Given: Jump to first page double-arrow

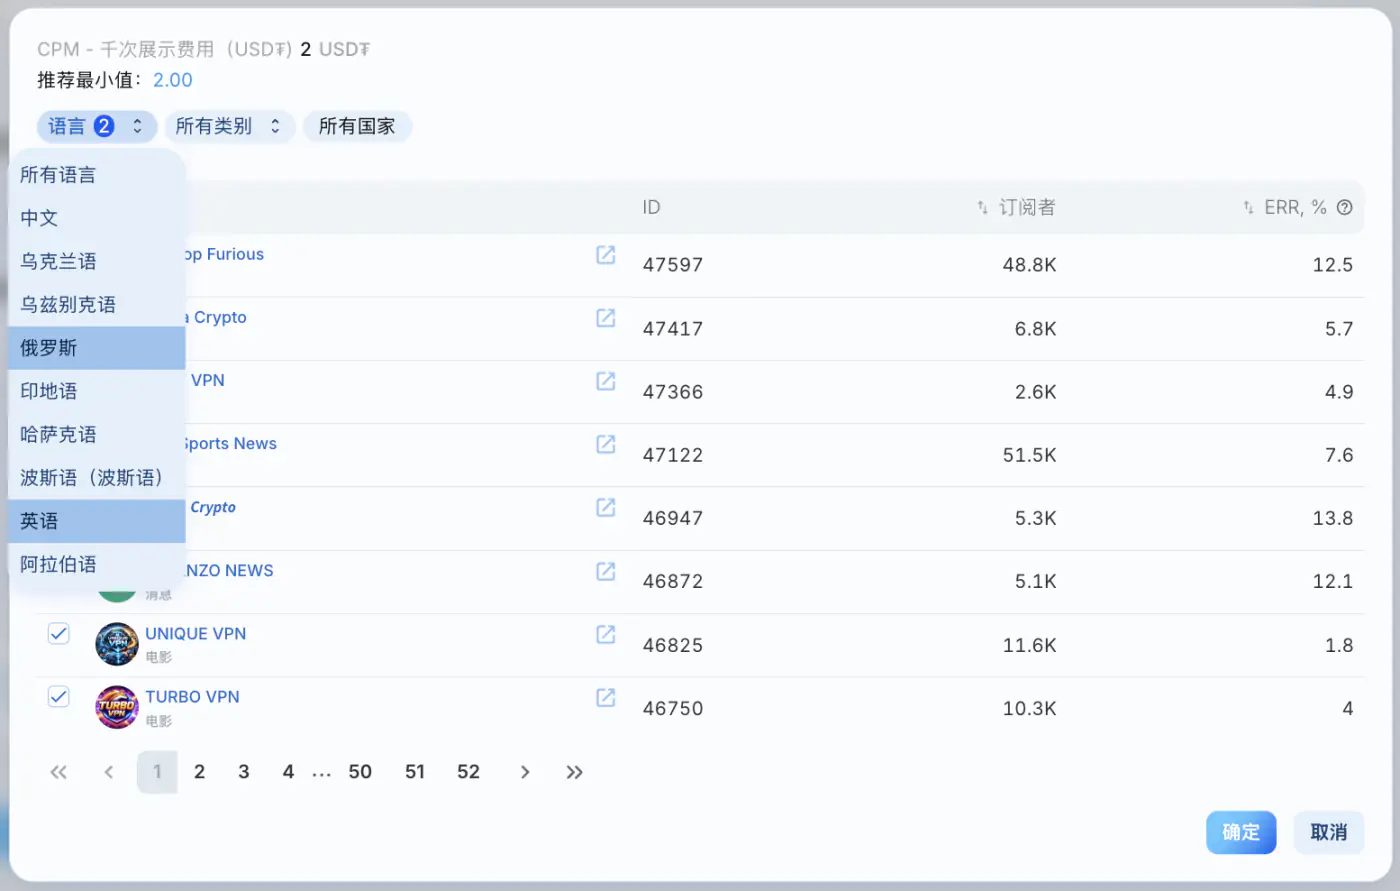Looking at the screenshot, I should click(59, 772).
